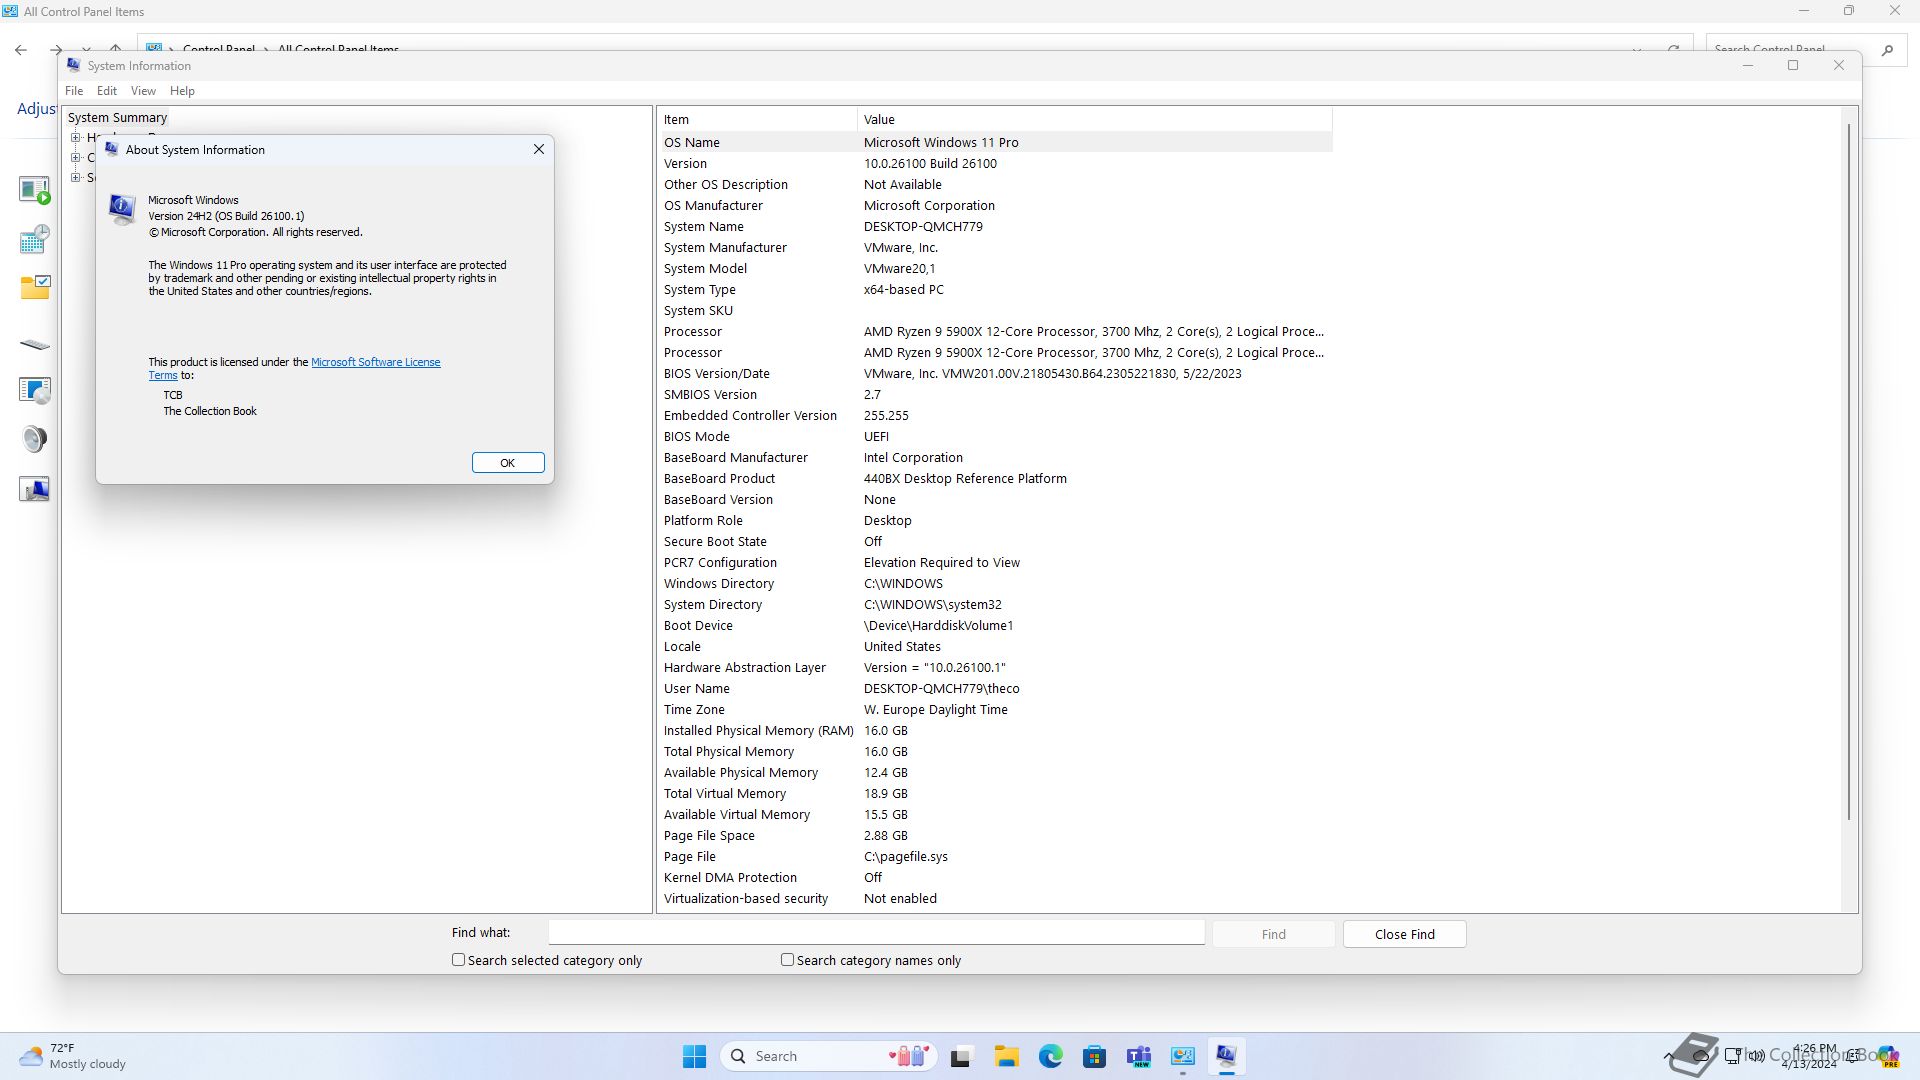This screenshot has height=1080, width=1920.
Task: Click the license Terms link
Action: [x=163, y=375]
